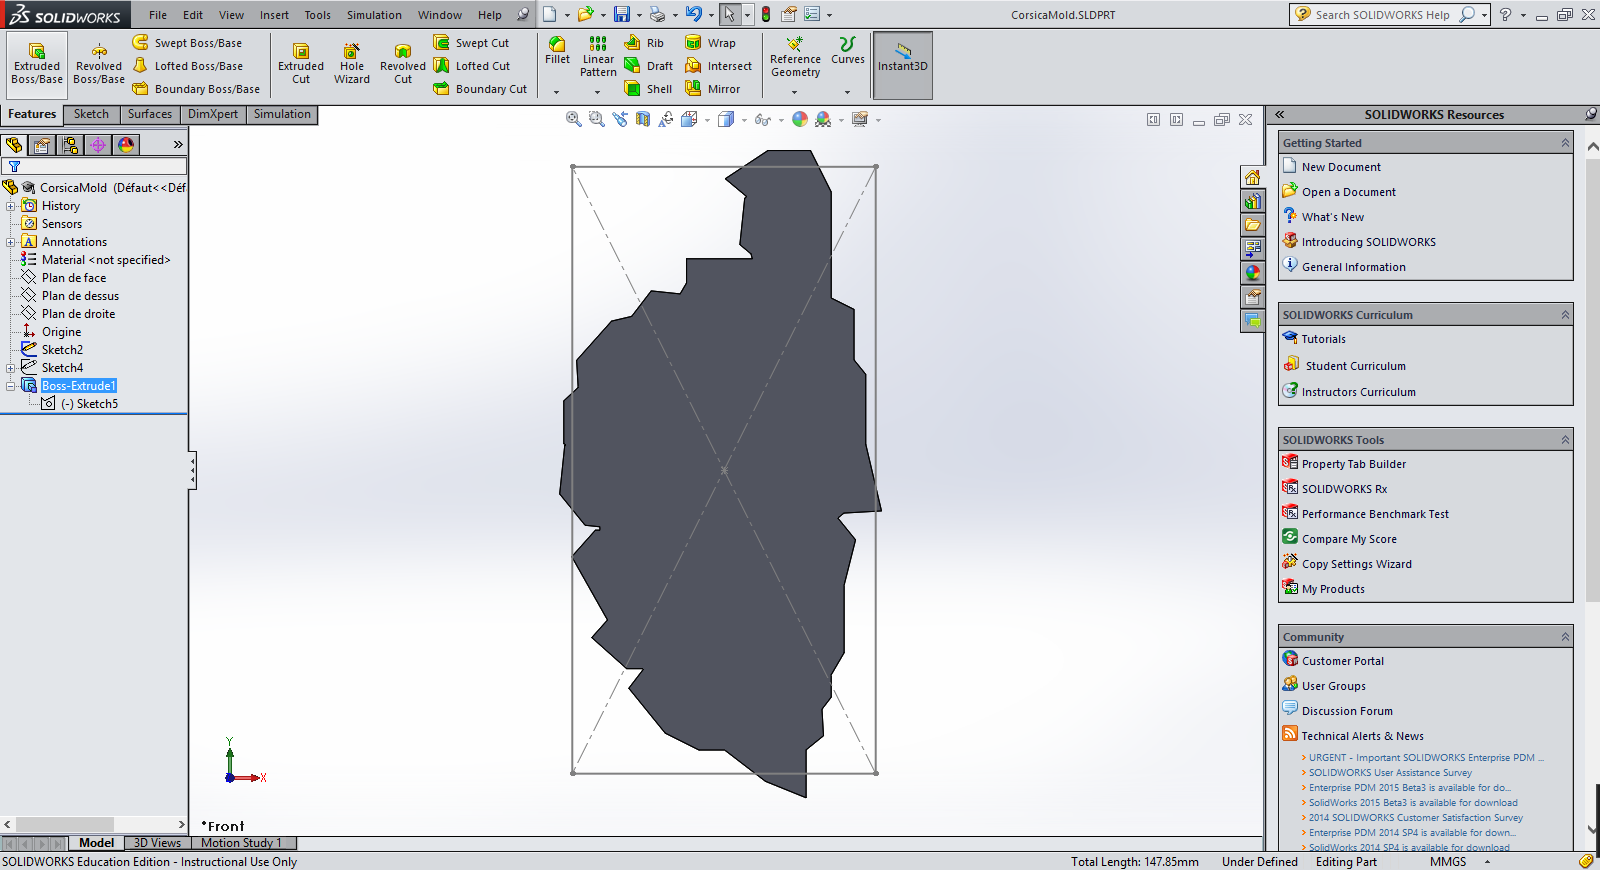Open the Customer Portal link

[x=1343, y=661]
